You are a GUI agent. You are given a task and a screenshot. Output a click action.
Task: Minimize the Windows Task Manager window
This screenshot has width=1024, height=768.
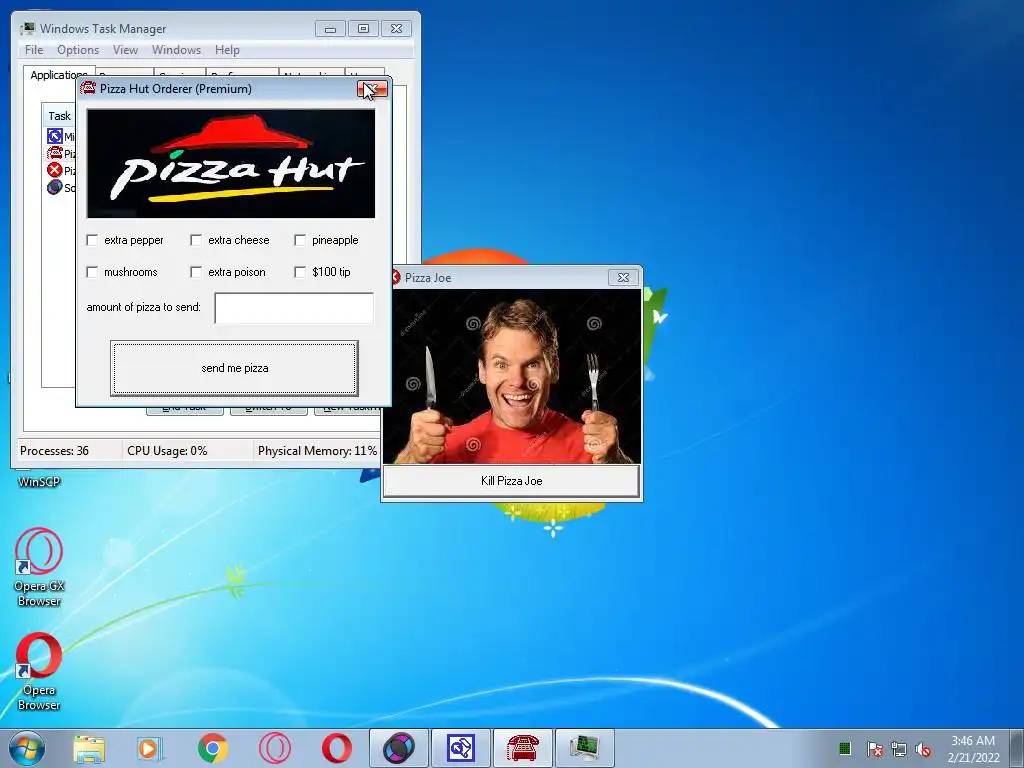click(x=330, y=29)
